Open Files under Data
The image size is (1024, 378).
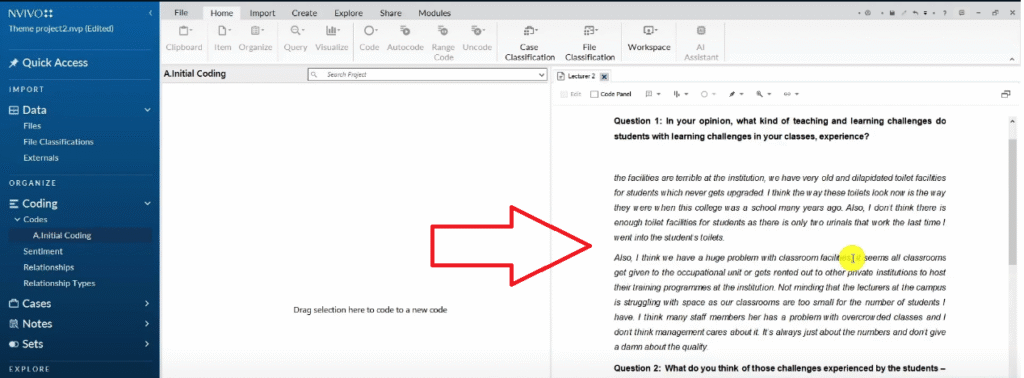[x=32, y=126]
